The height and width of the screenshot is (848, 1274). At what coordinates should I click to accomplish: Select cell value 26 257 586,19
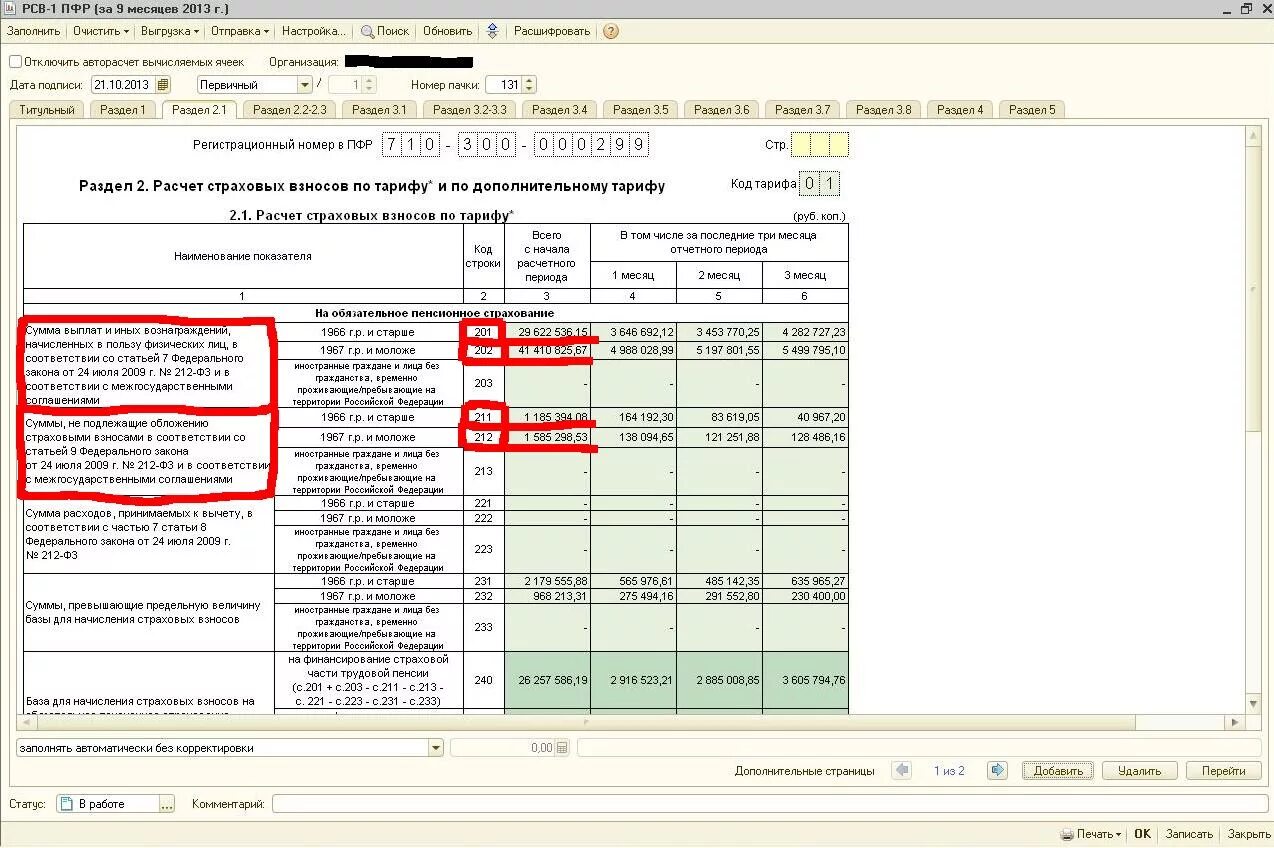point(547,680)
